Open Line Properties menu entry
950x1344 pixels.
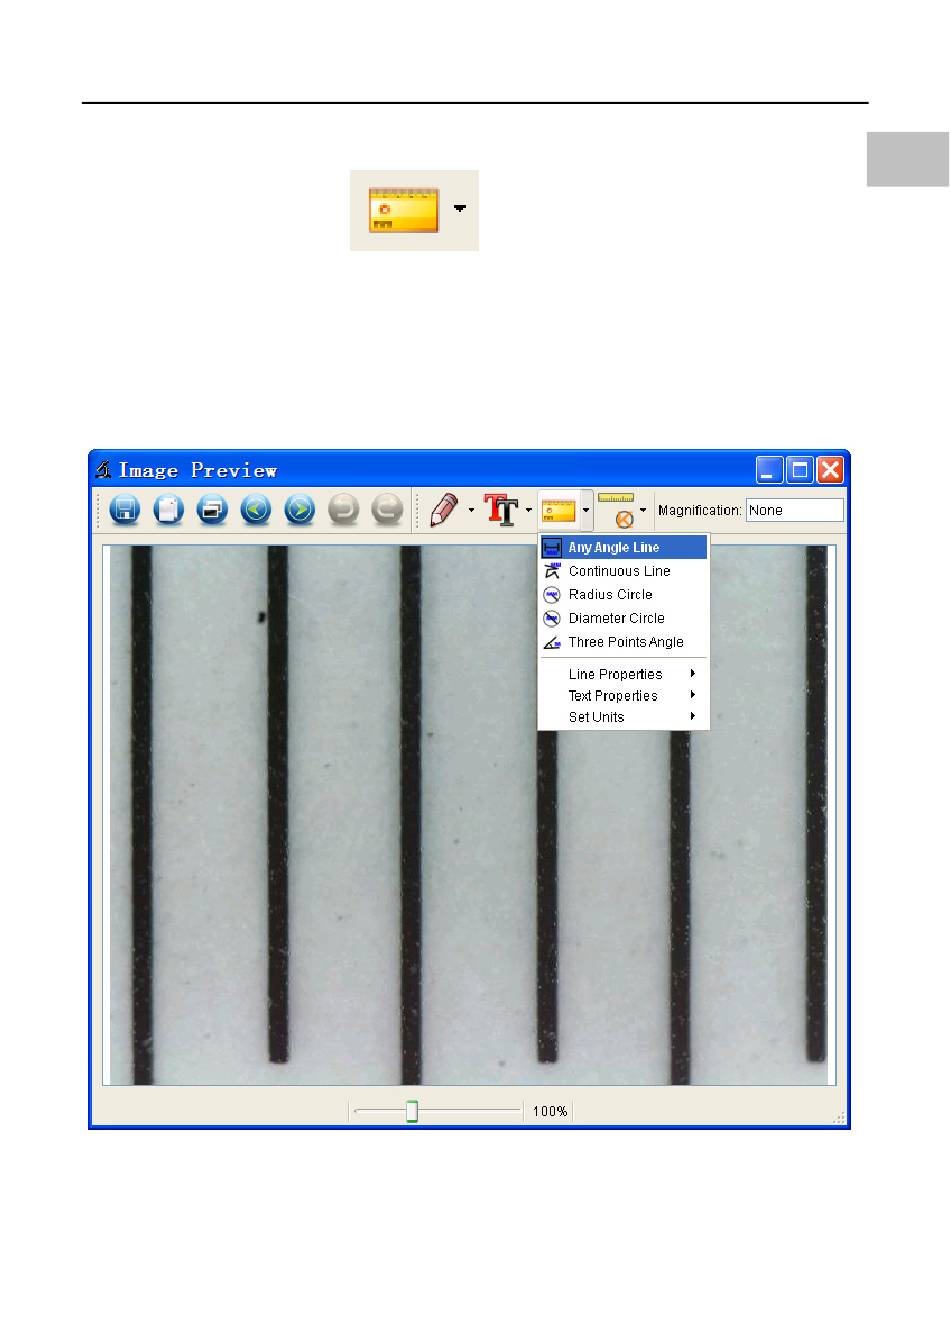click(x=623, y=674)
